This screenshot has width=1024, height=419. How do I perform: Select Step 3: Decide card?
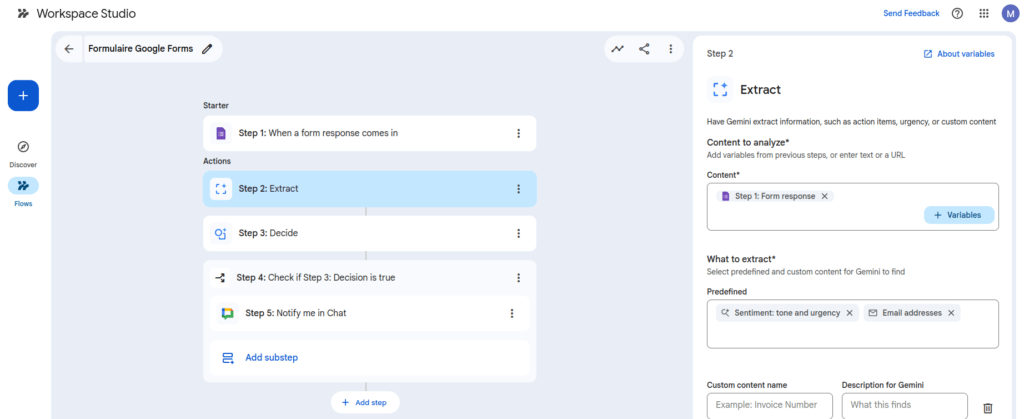pos(370,233)
